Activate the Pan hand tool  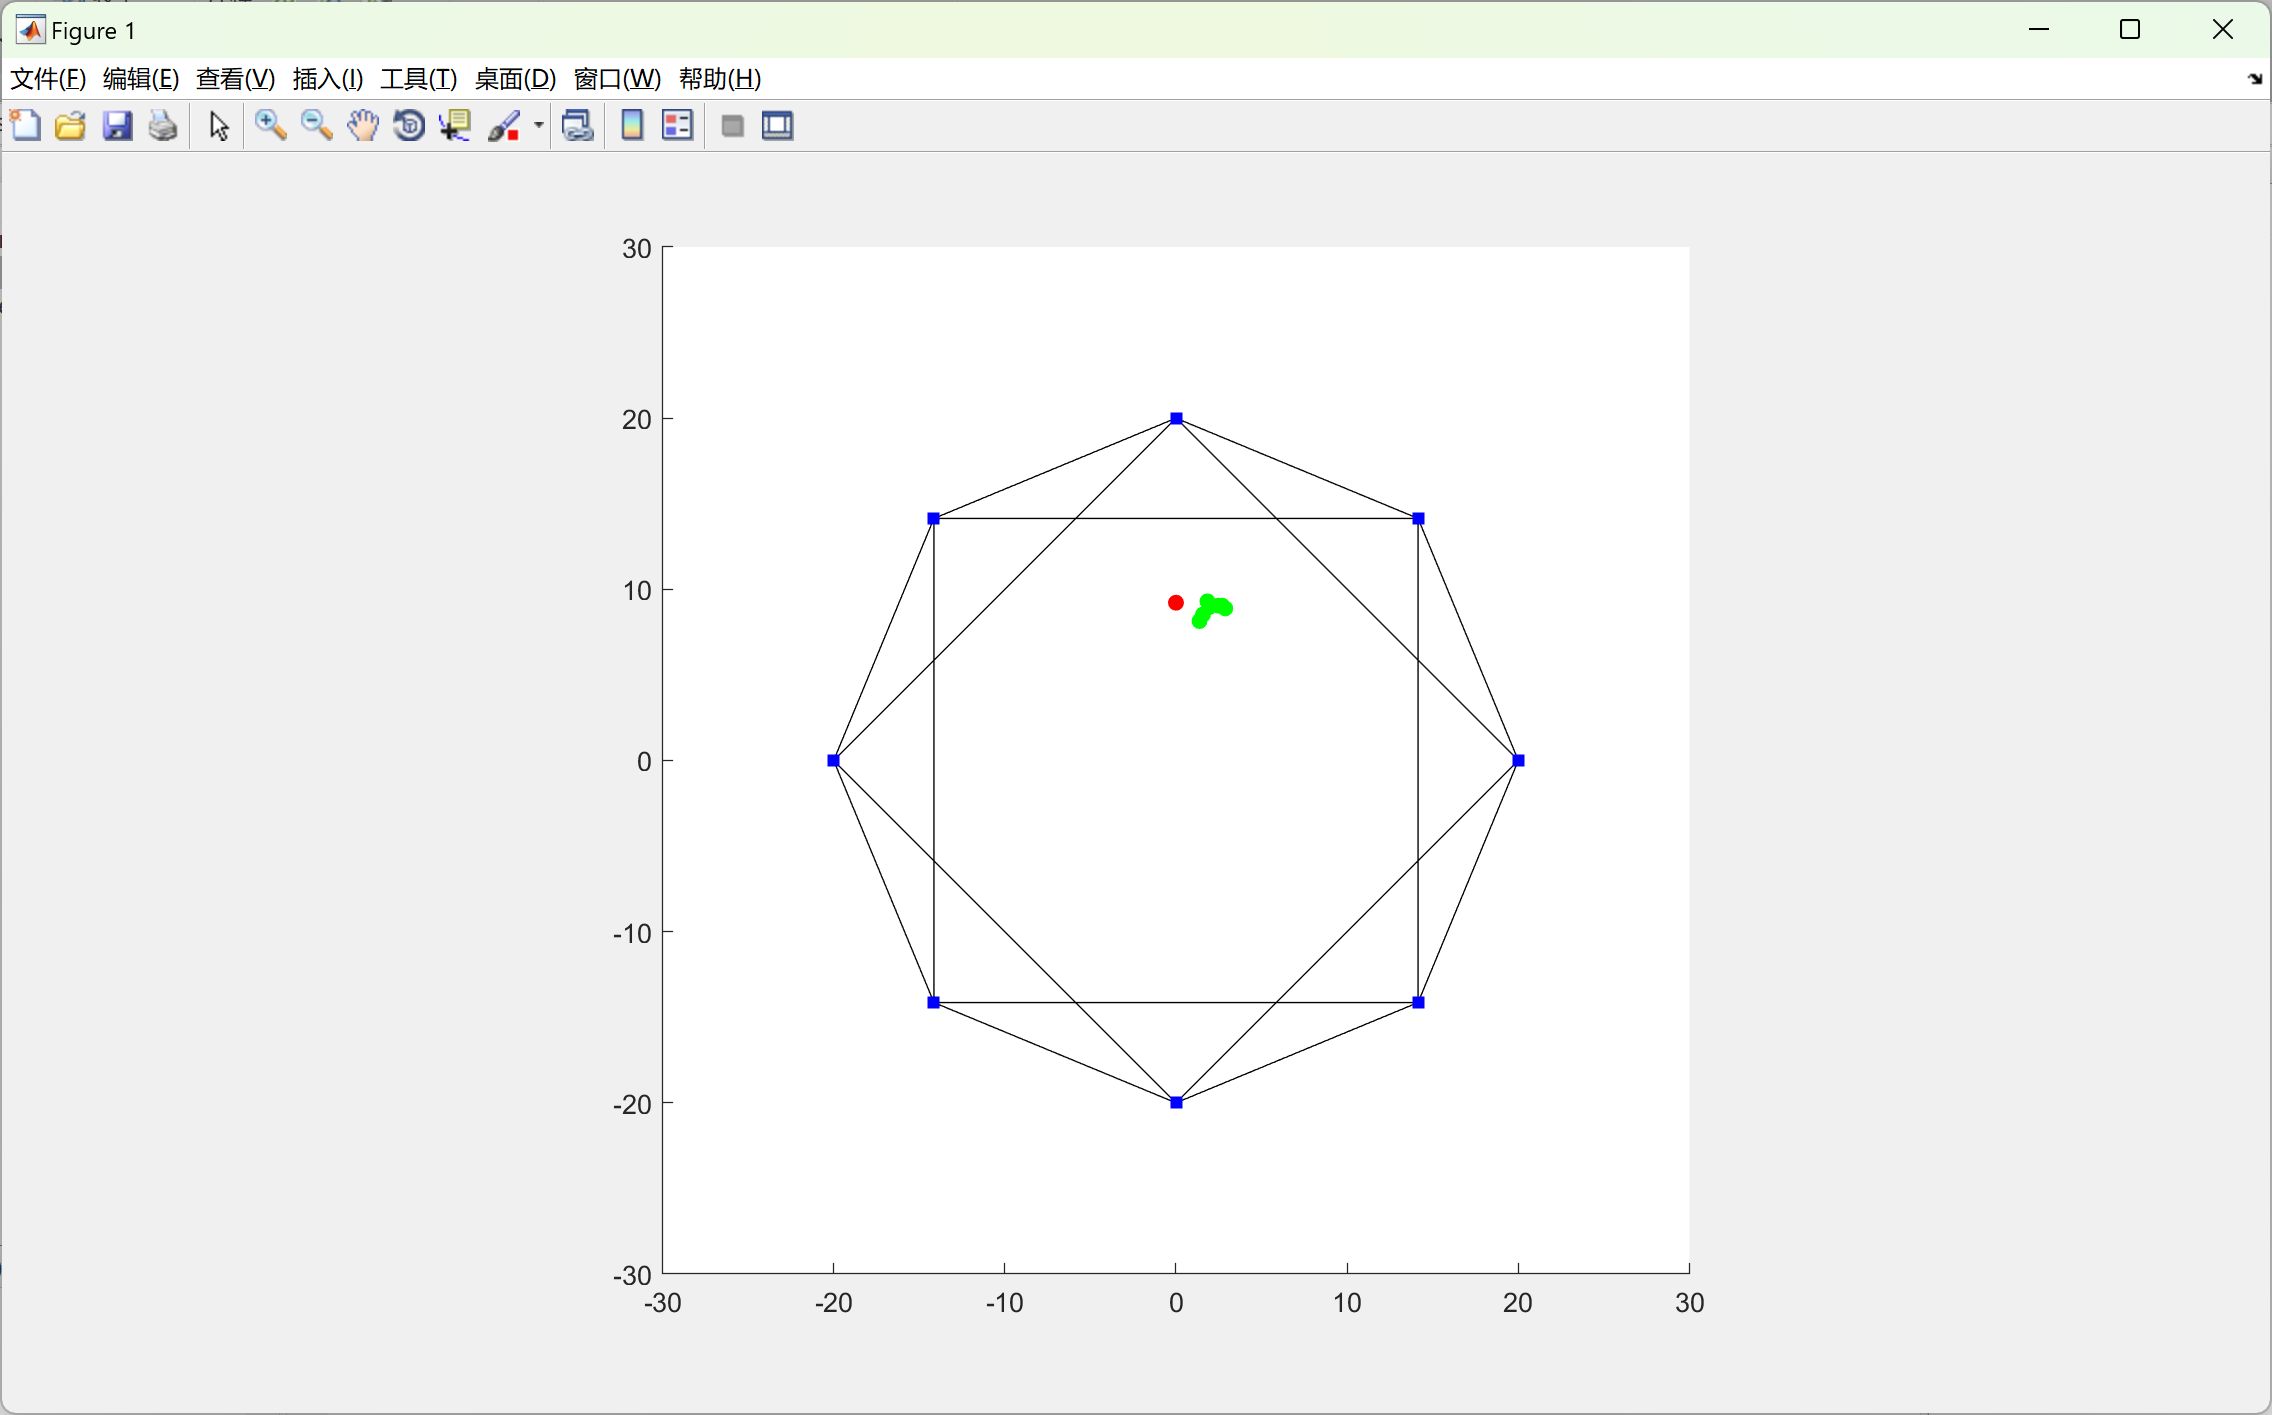tap(363, 126)
